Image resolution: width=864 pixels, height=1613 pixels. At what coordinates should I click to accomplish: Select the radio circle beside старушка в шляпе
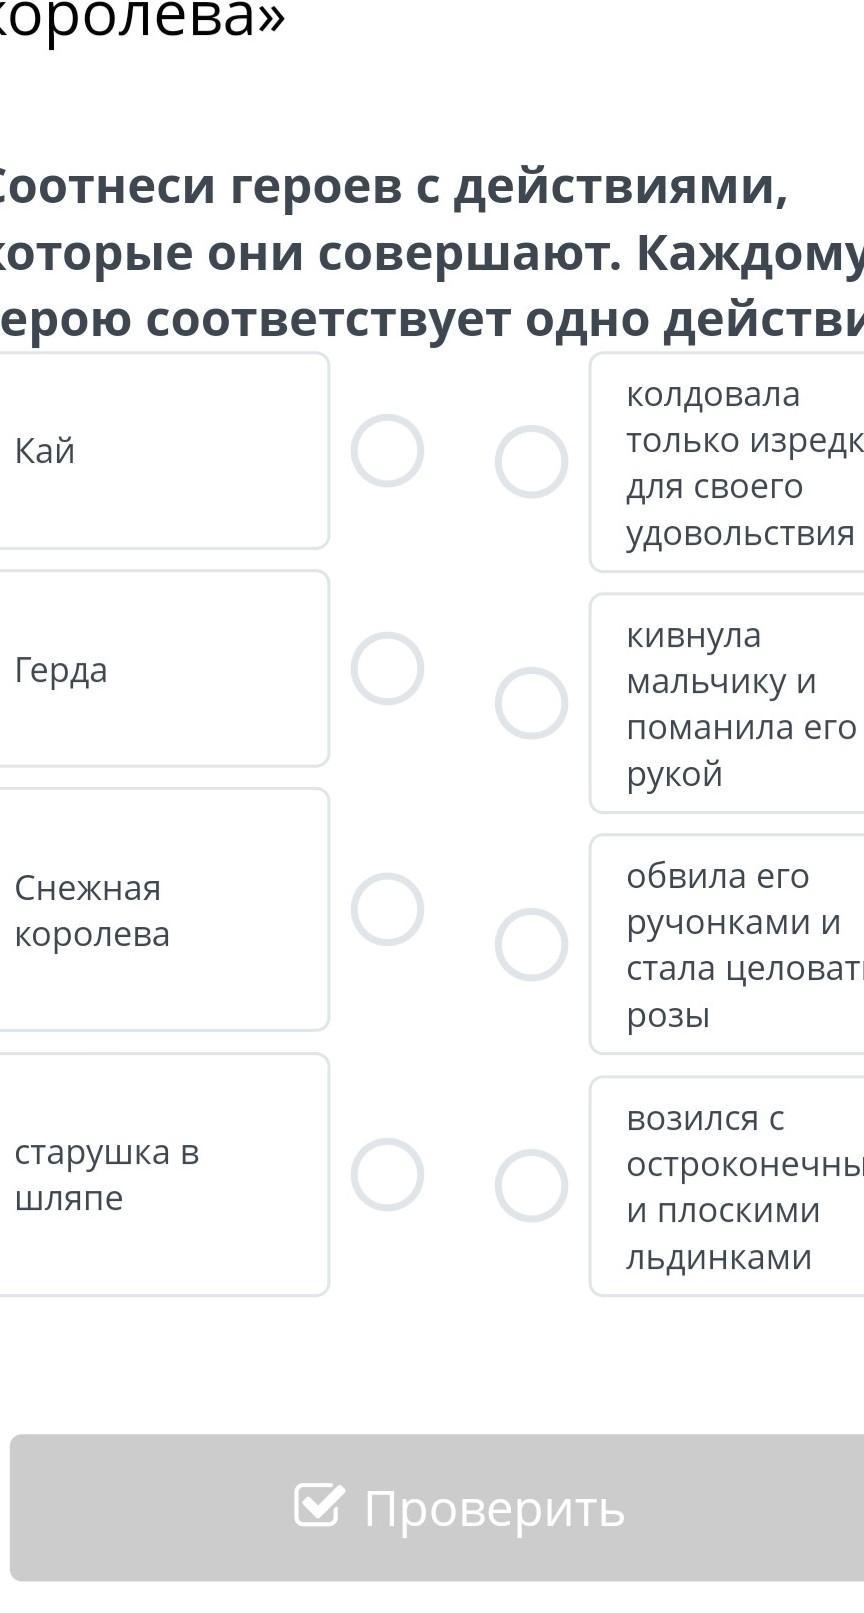[387, 1174]
